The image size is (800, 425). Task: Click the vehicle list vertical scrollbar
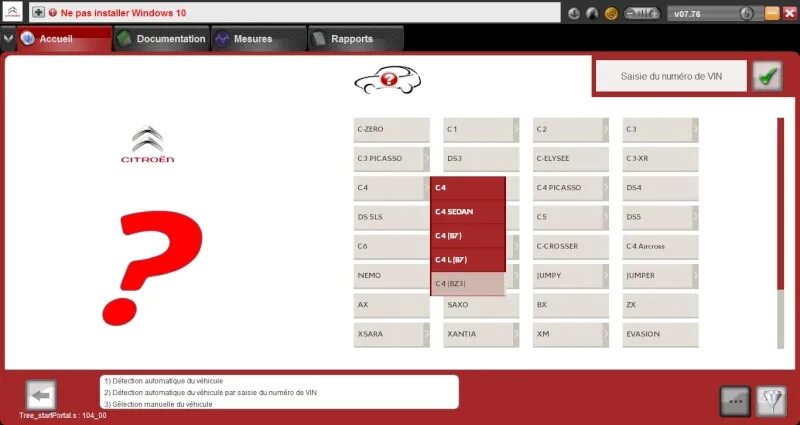click(x=780, y=233)
